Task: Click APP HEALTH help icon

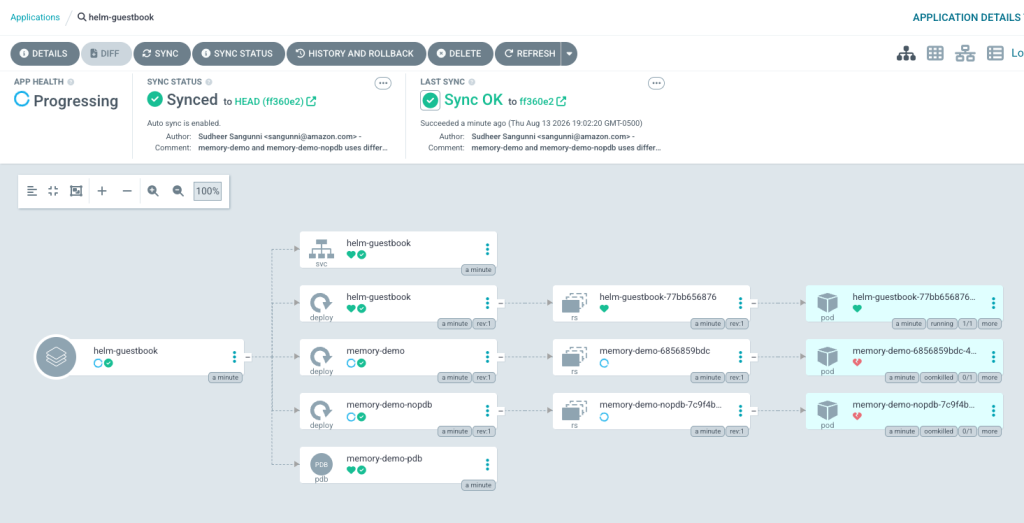Action: pyautogui.click(x=71, y=82)
